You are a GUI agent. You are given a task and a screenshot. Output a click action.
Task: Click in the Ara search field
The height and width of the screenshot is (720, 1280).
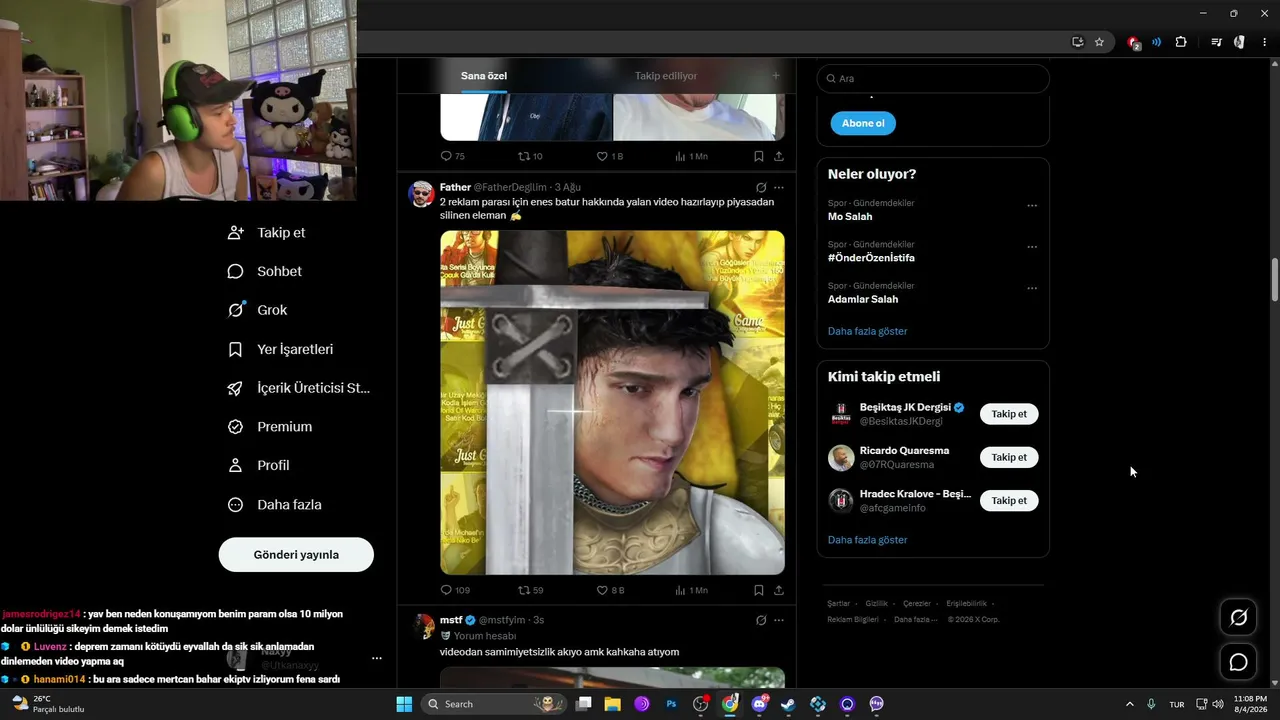[x=933, y=78]
